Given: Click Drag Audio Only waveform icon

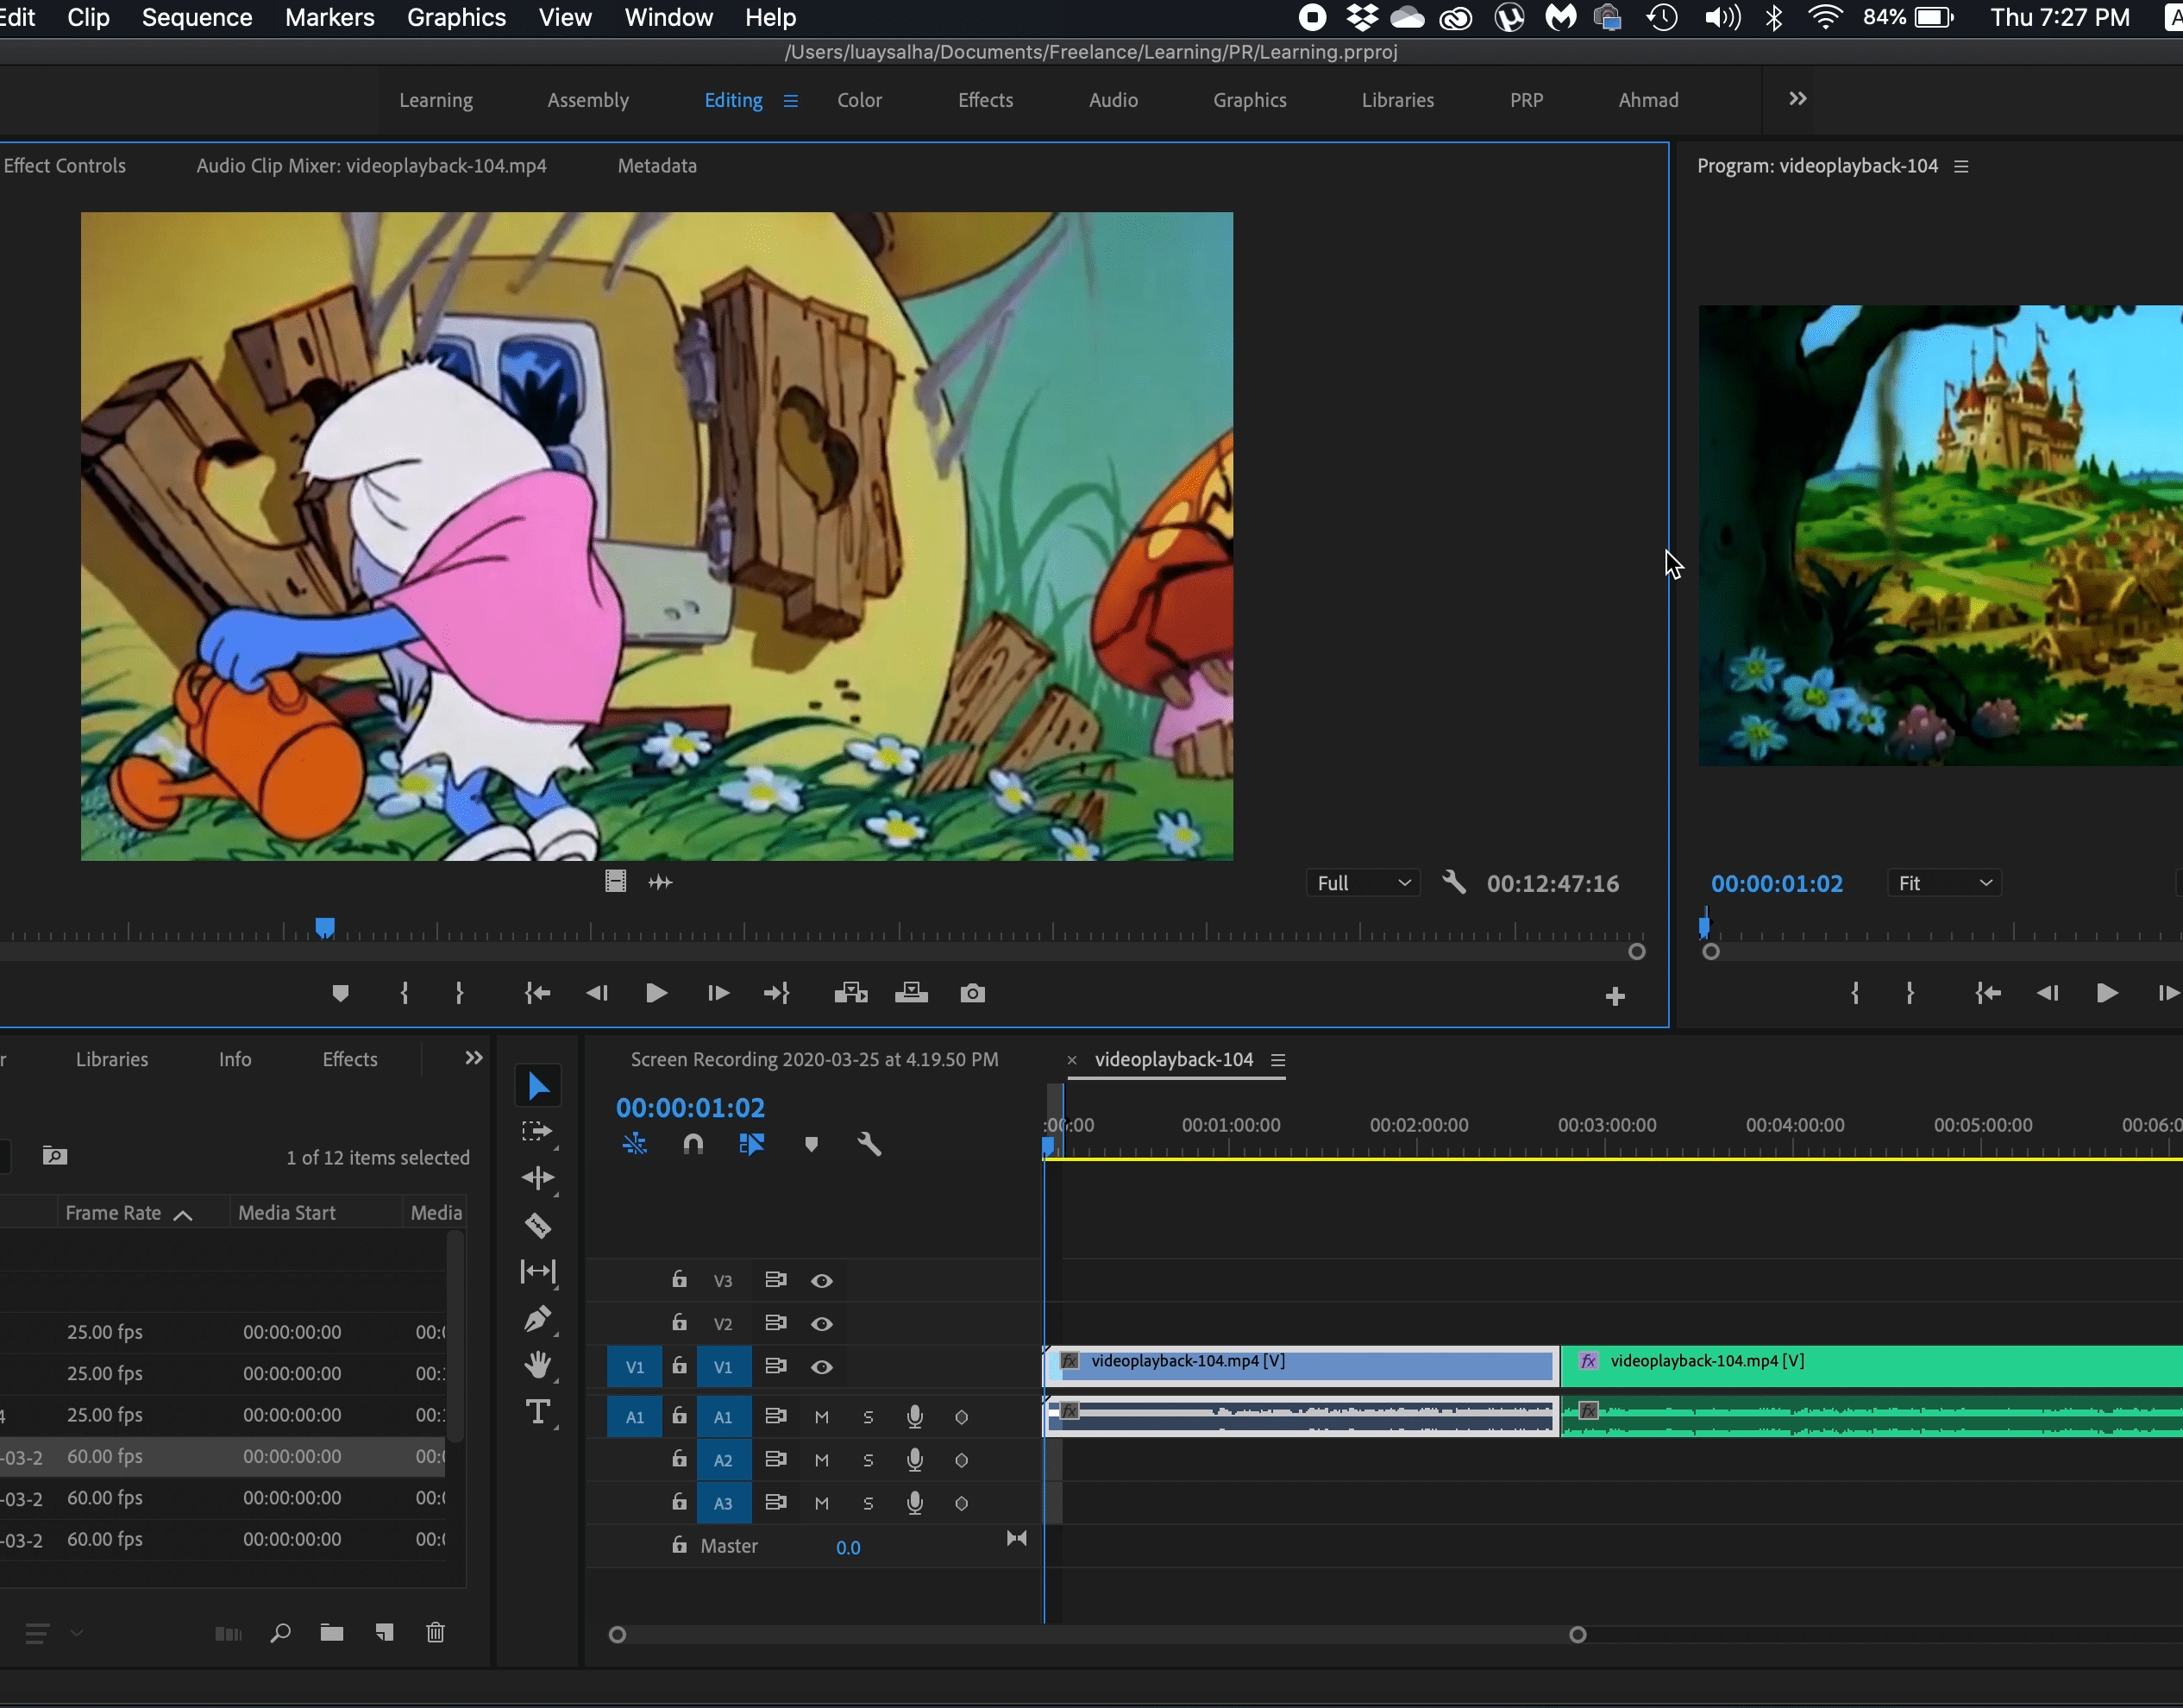Looking at the screenshot, I should (x=661, y=882).
